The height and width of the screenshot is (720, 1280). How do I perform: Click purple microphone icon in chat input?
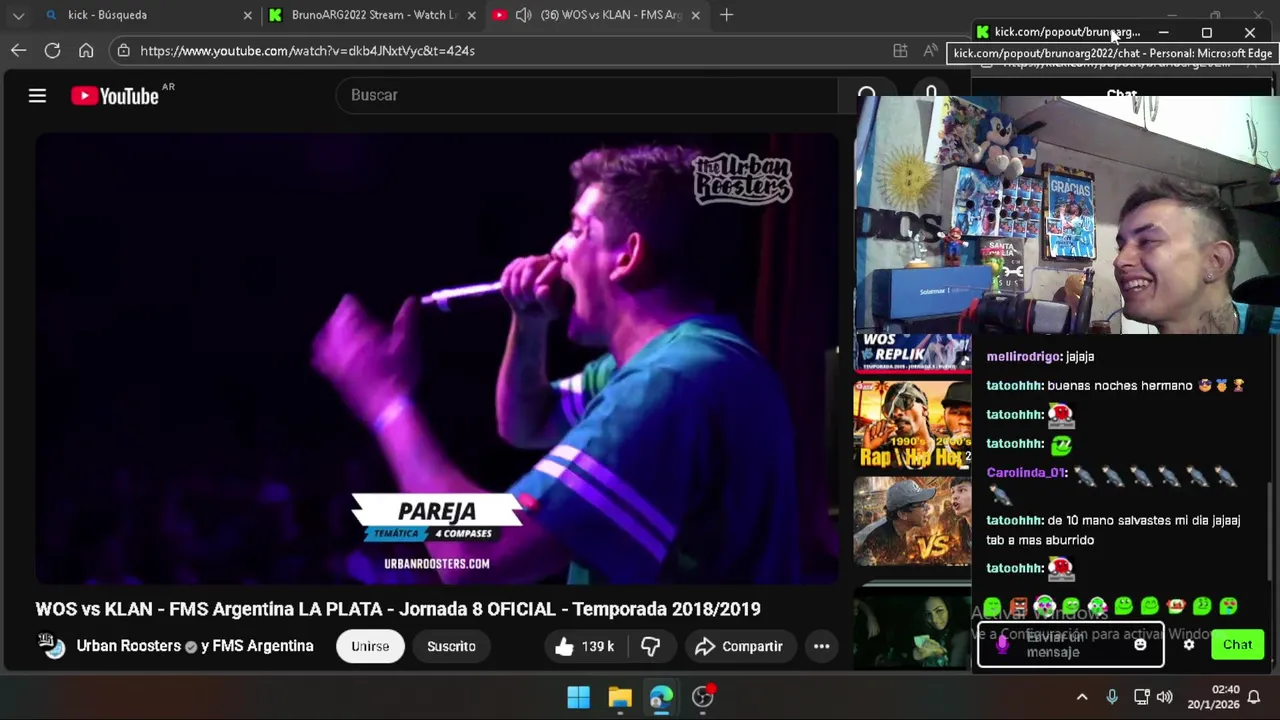tap(1003, 646)
